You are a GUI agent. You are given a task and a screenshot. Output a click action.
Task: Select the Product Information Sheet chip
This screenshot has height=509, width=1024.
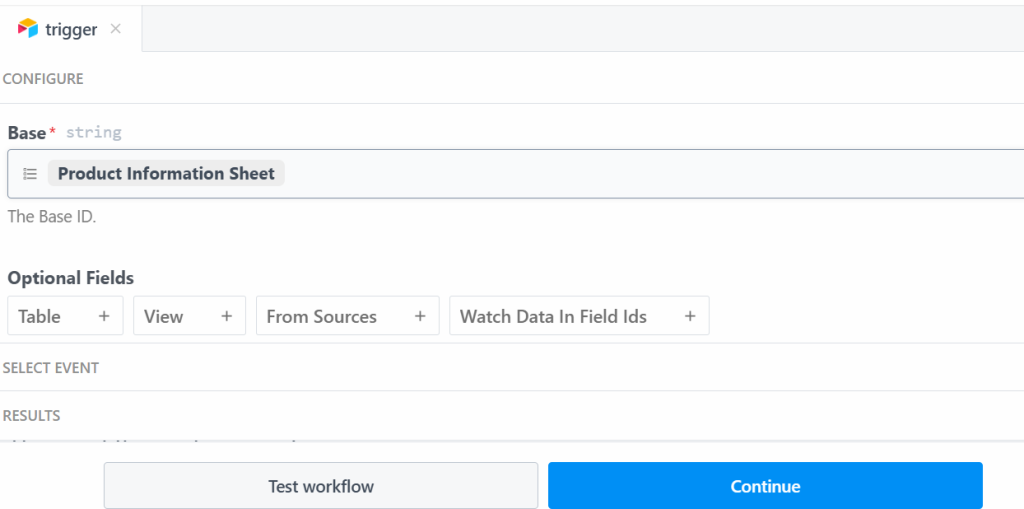coord(166,174)
